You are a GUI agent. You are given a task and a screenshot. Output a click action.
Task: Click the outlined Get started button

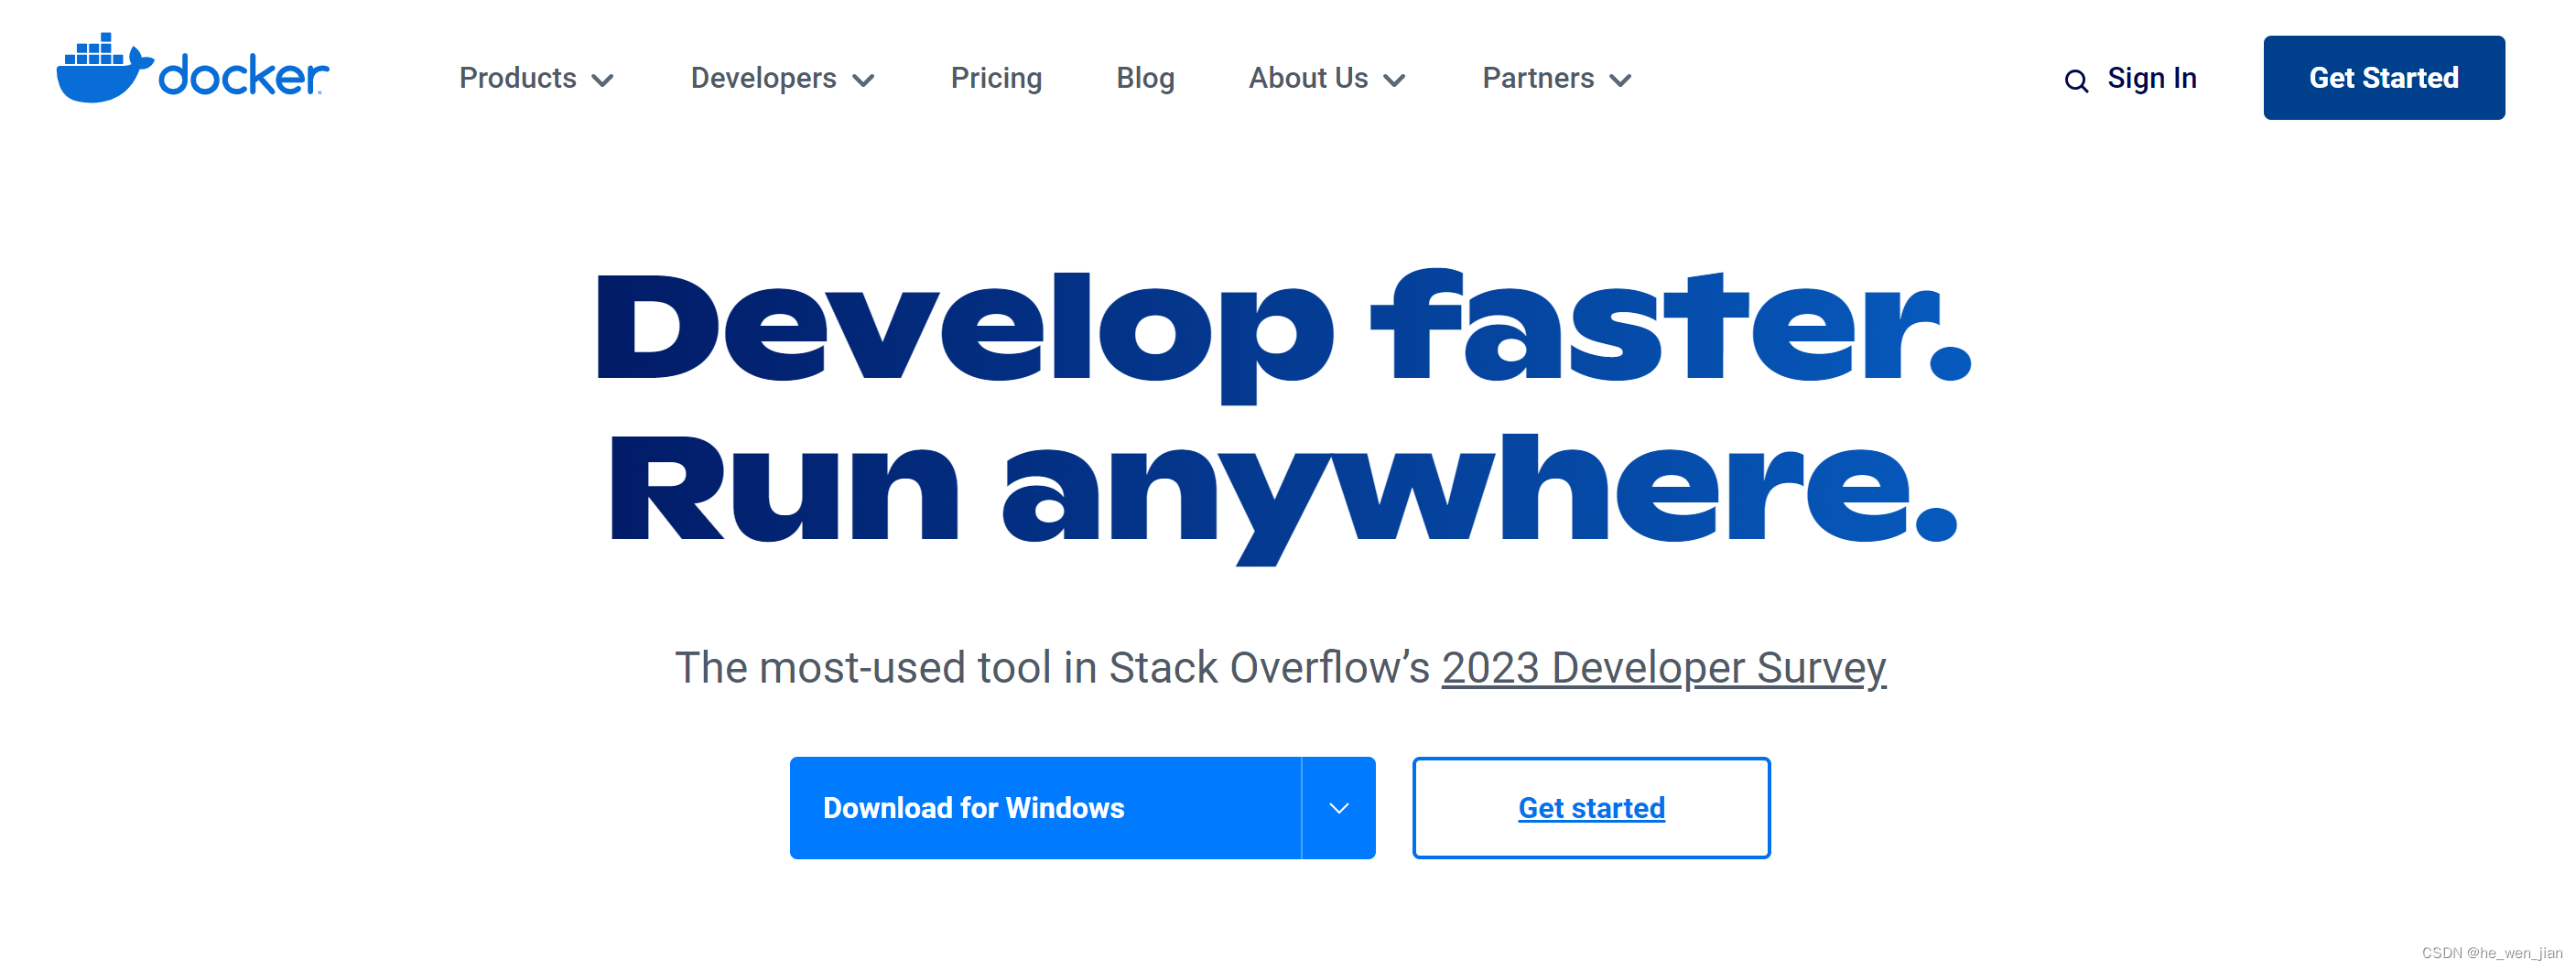[x=1591, y=807]
